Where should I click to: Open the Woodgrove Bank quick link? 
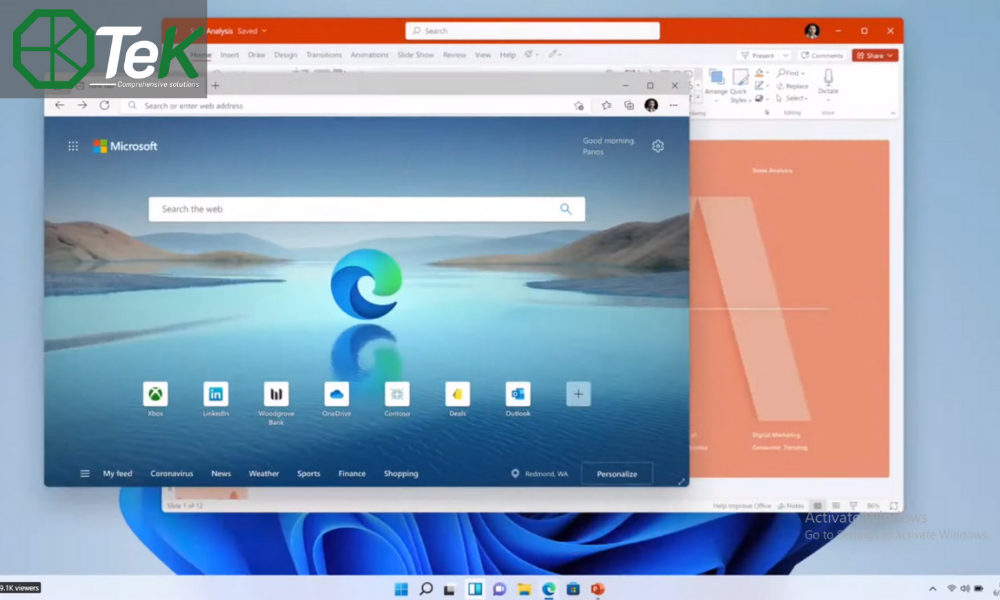[x=276, y=394]
